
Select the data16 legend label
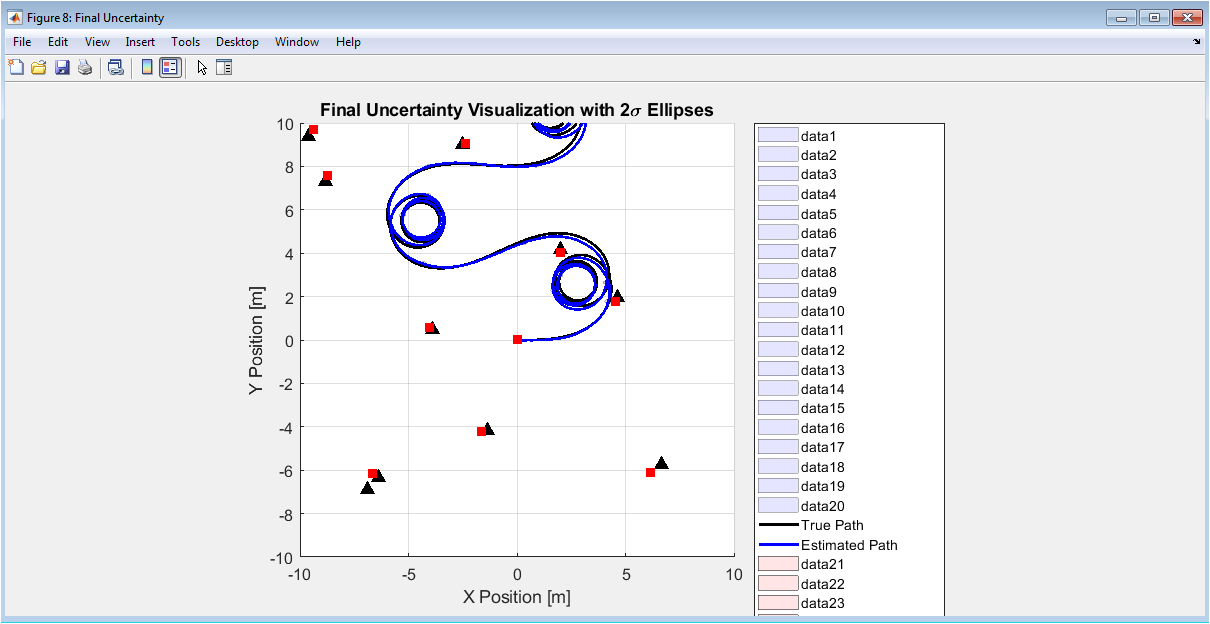click(x=823, y=428)
